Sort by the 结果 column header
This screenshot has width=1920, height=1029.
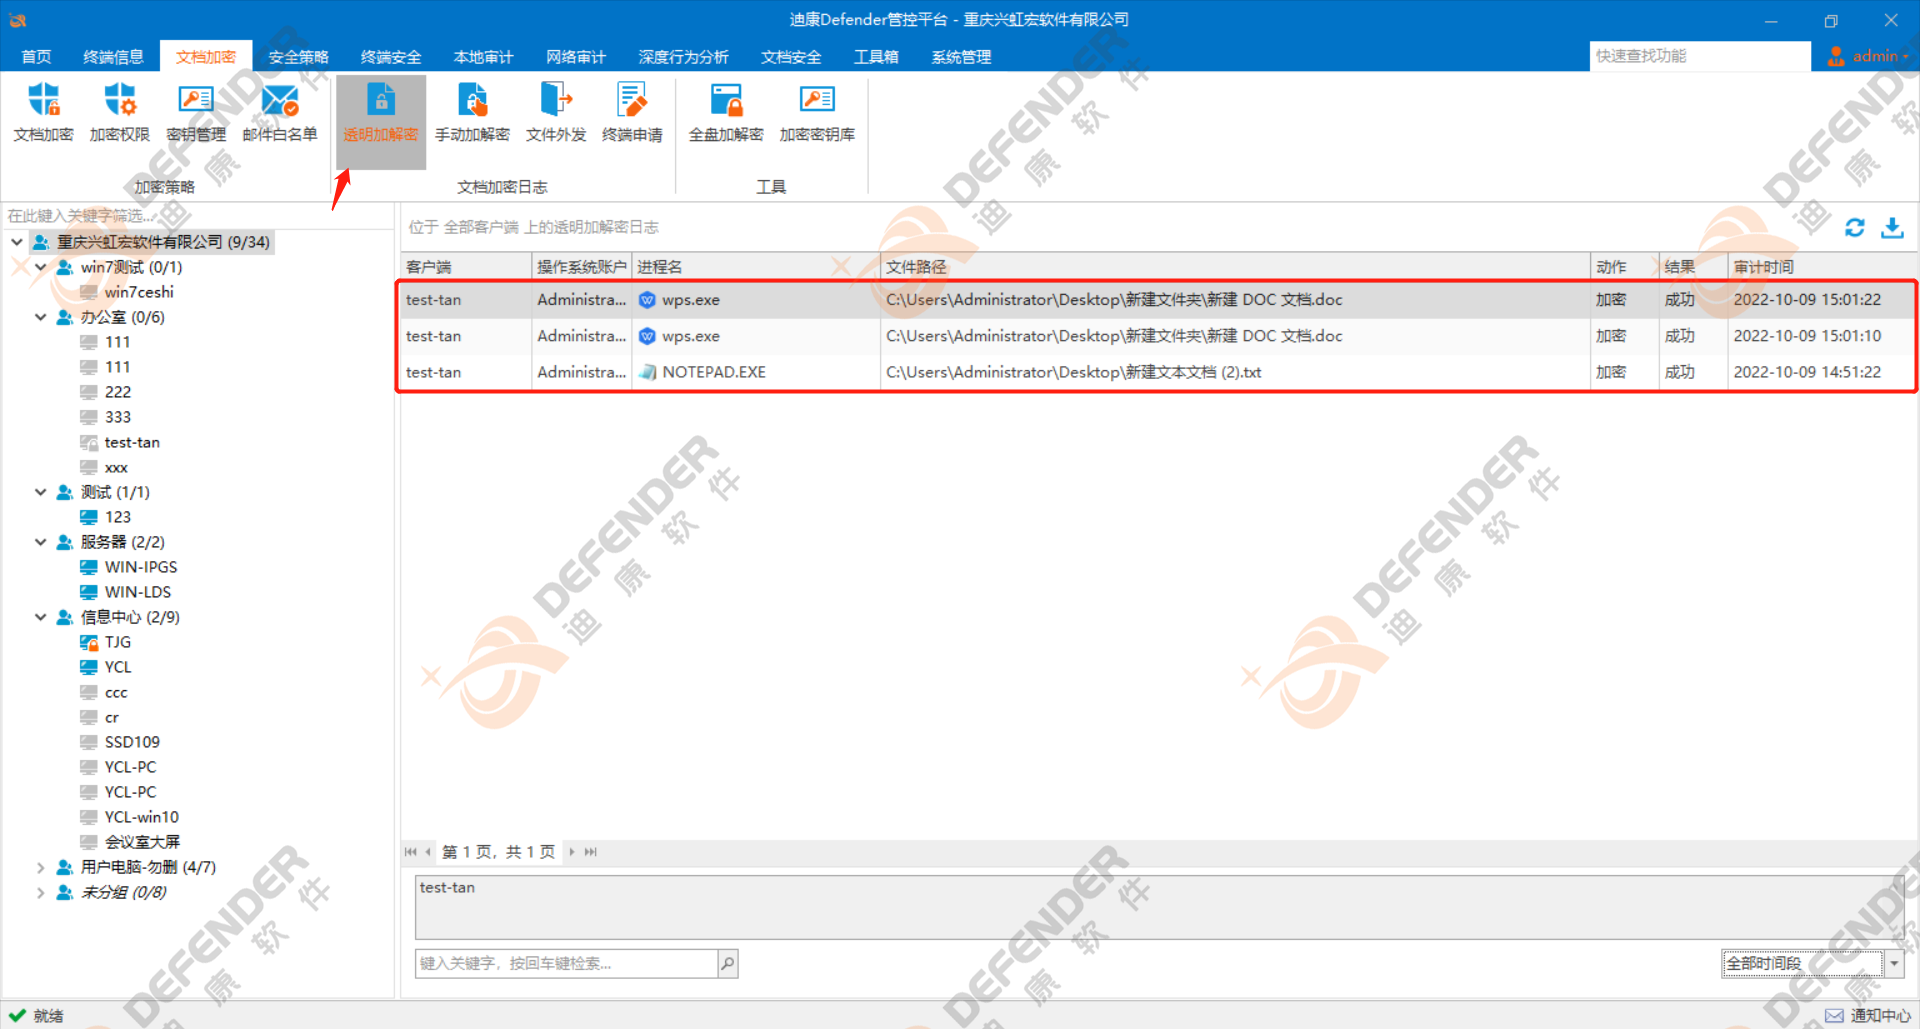coord(1693,267)
